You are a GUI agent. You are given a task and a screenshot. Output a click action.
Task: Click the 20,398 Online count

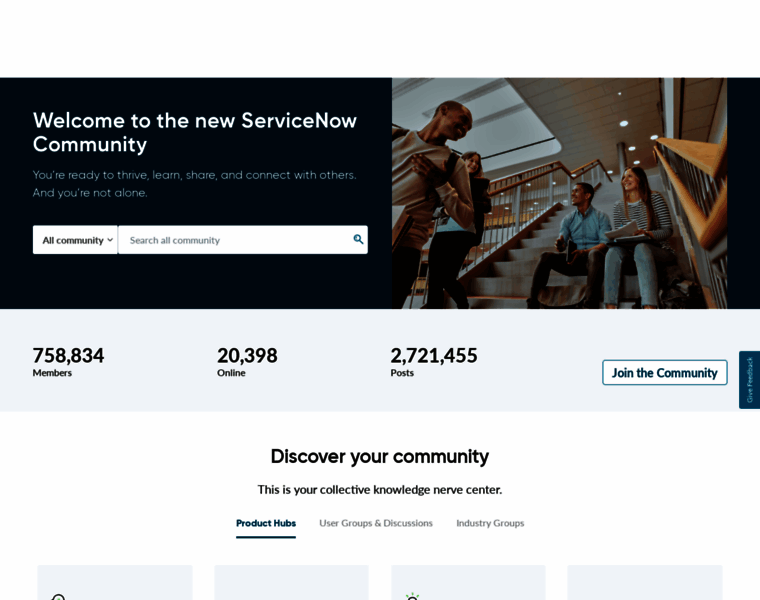[x=247, y=362]
